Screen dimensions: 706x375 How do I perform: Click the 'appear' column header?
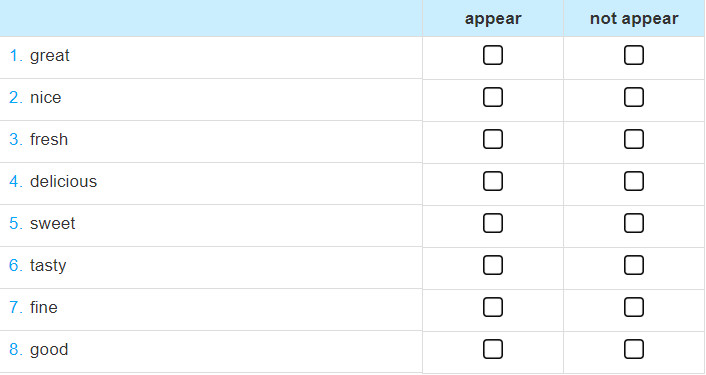[x=493, y=19]
